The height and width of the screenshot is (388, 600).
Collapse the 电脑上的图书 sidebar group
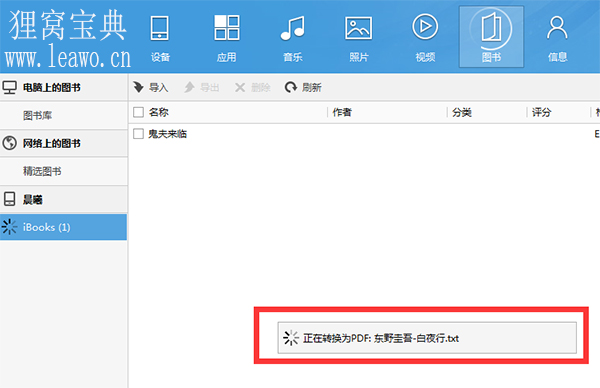[64, 88]
